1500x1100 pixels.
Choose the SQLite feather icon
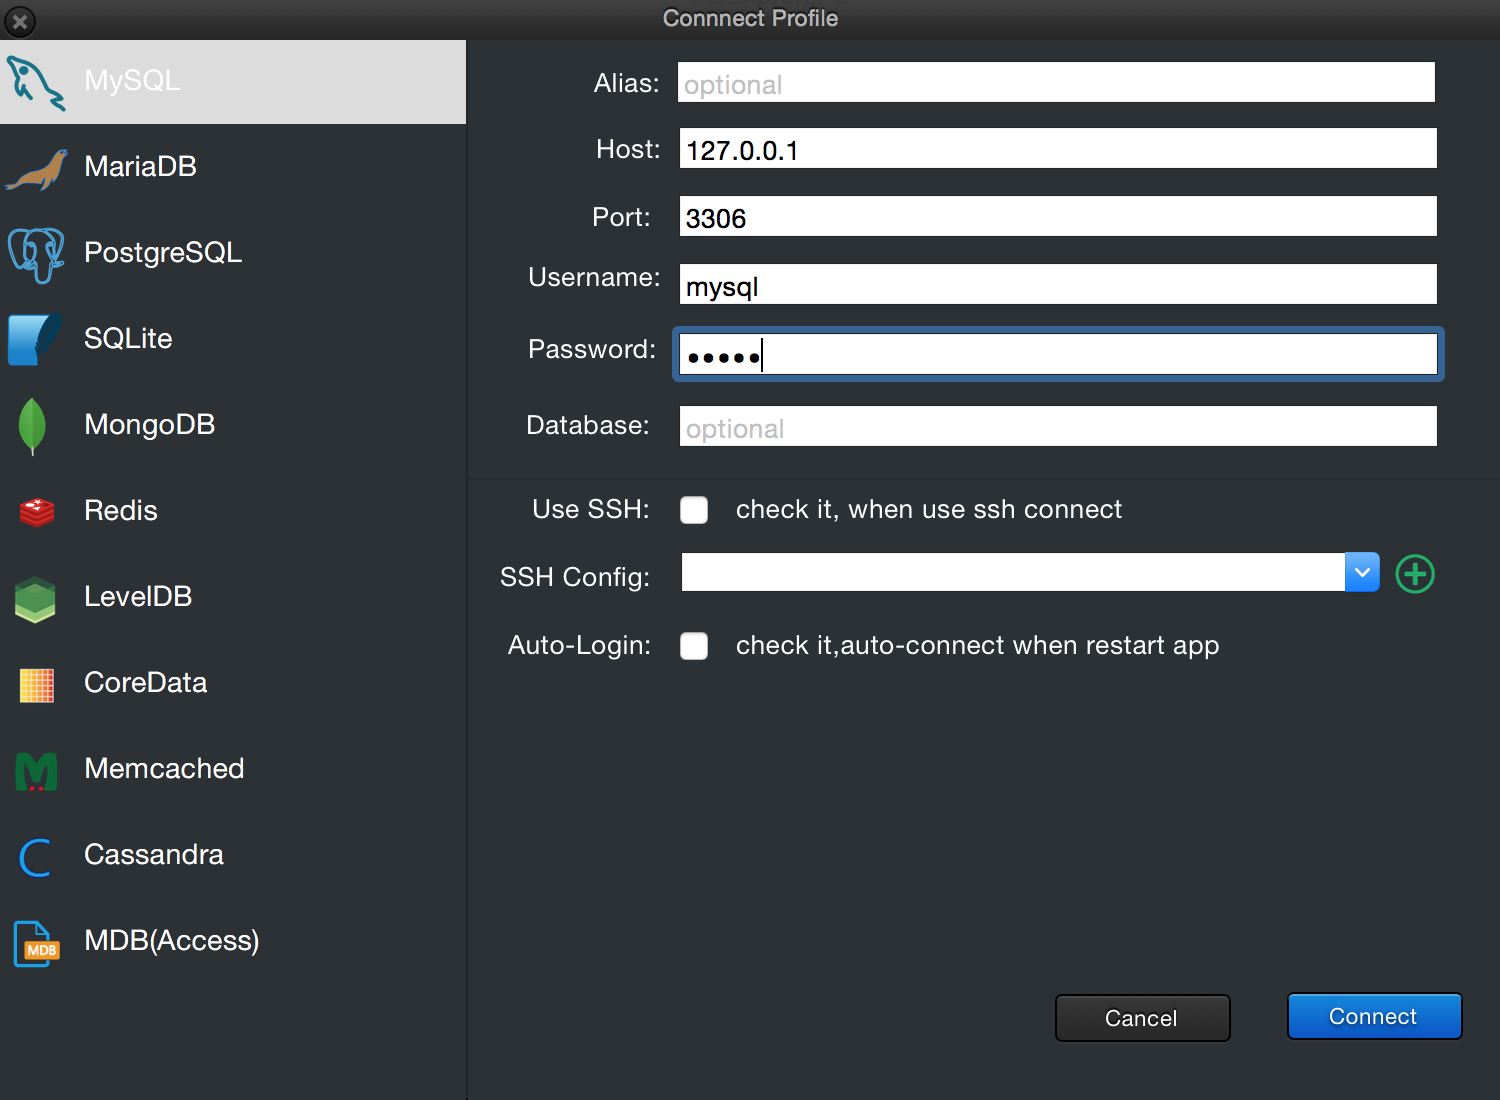(x=34, y=339)
